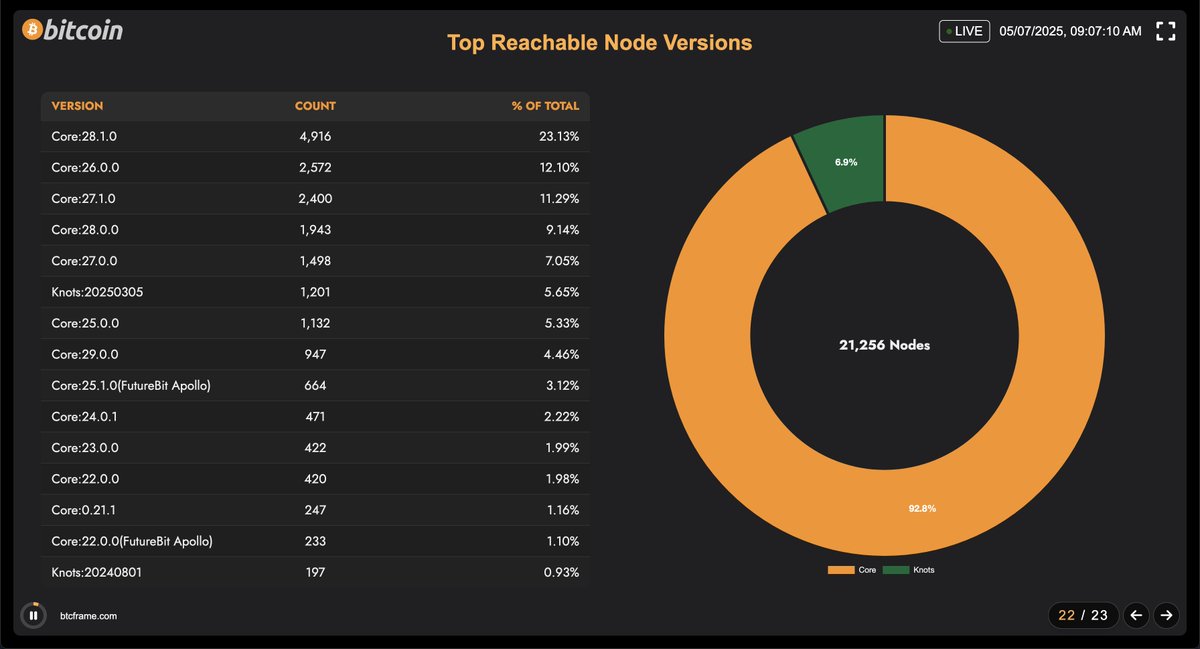The width and height of the screenshot is (1200, 649).
Task: Select the Core:25.0.0 row label
Action: point(84,324)
